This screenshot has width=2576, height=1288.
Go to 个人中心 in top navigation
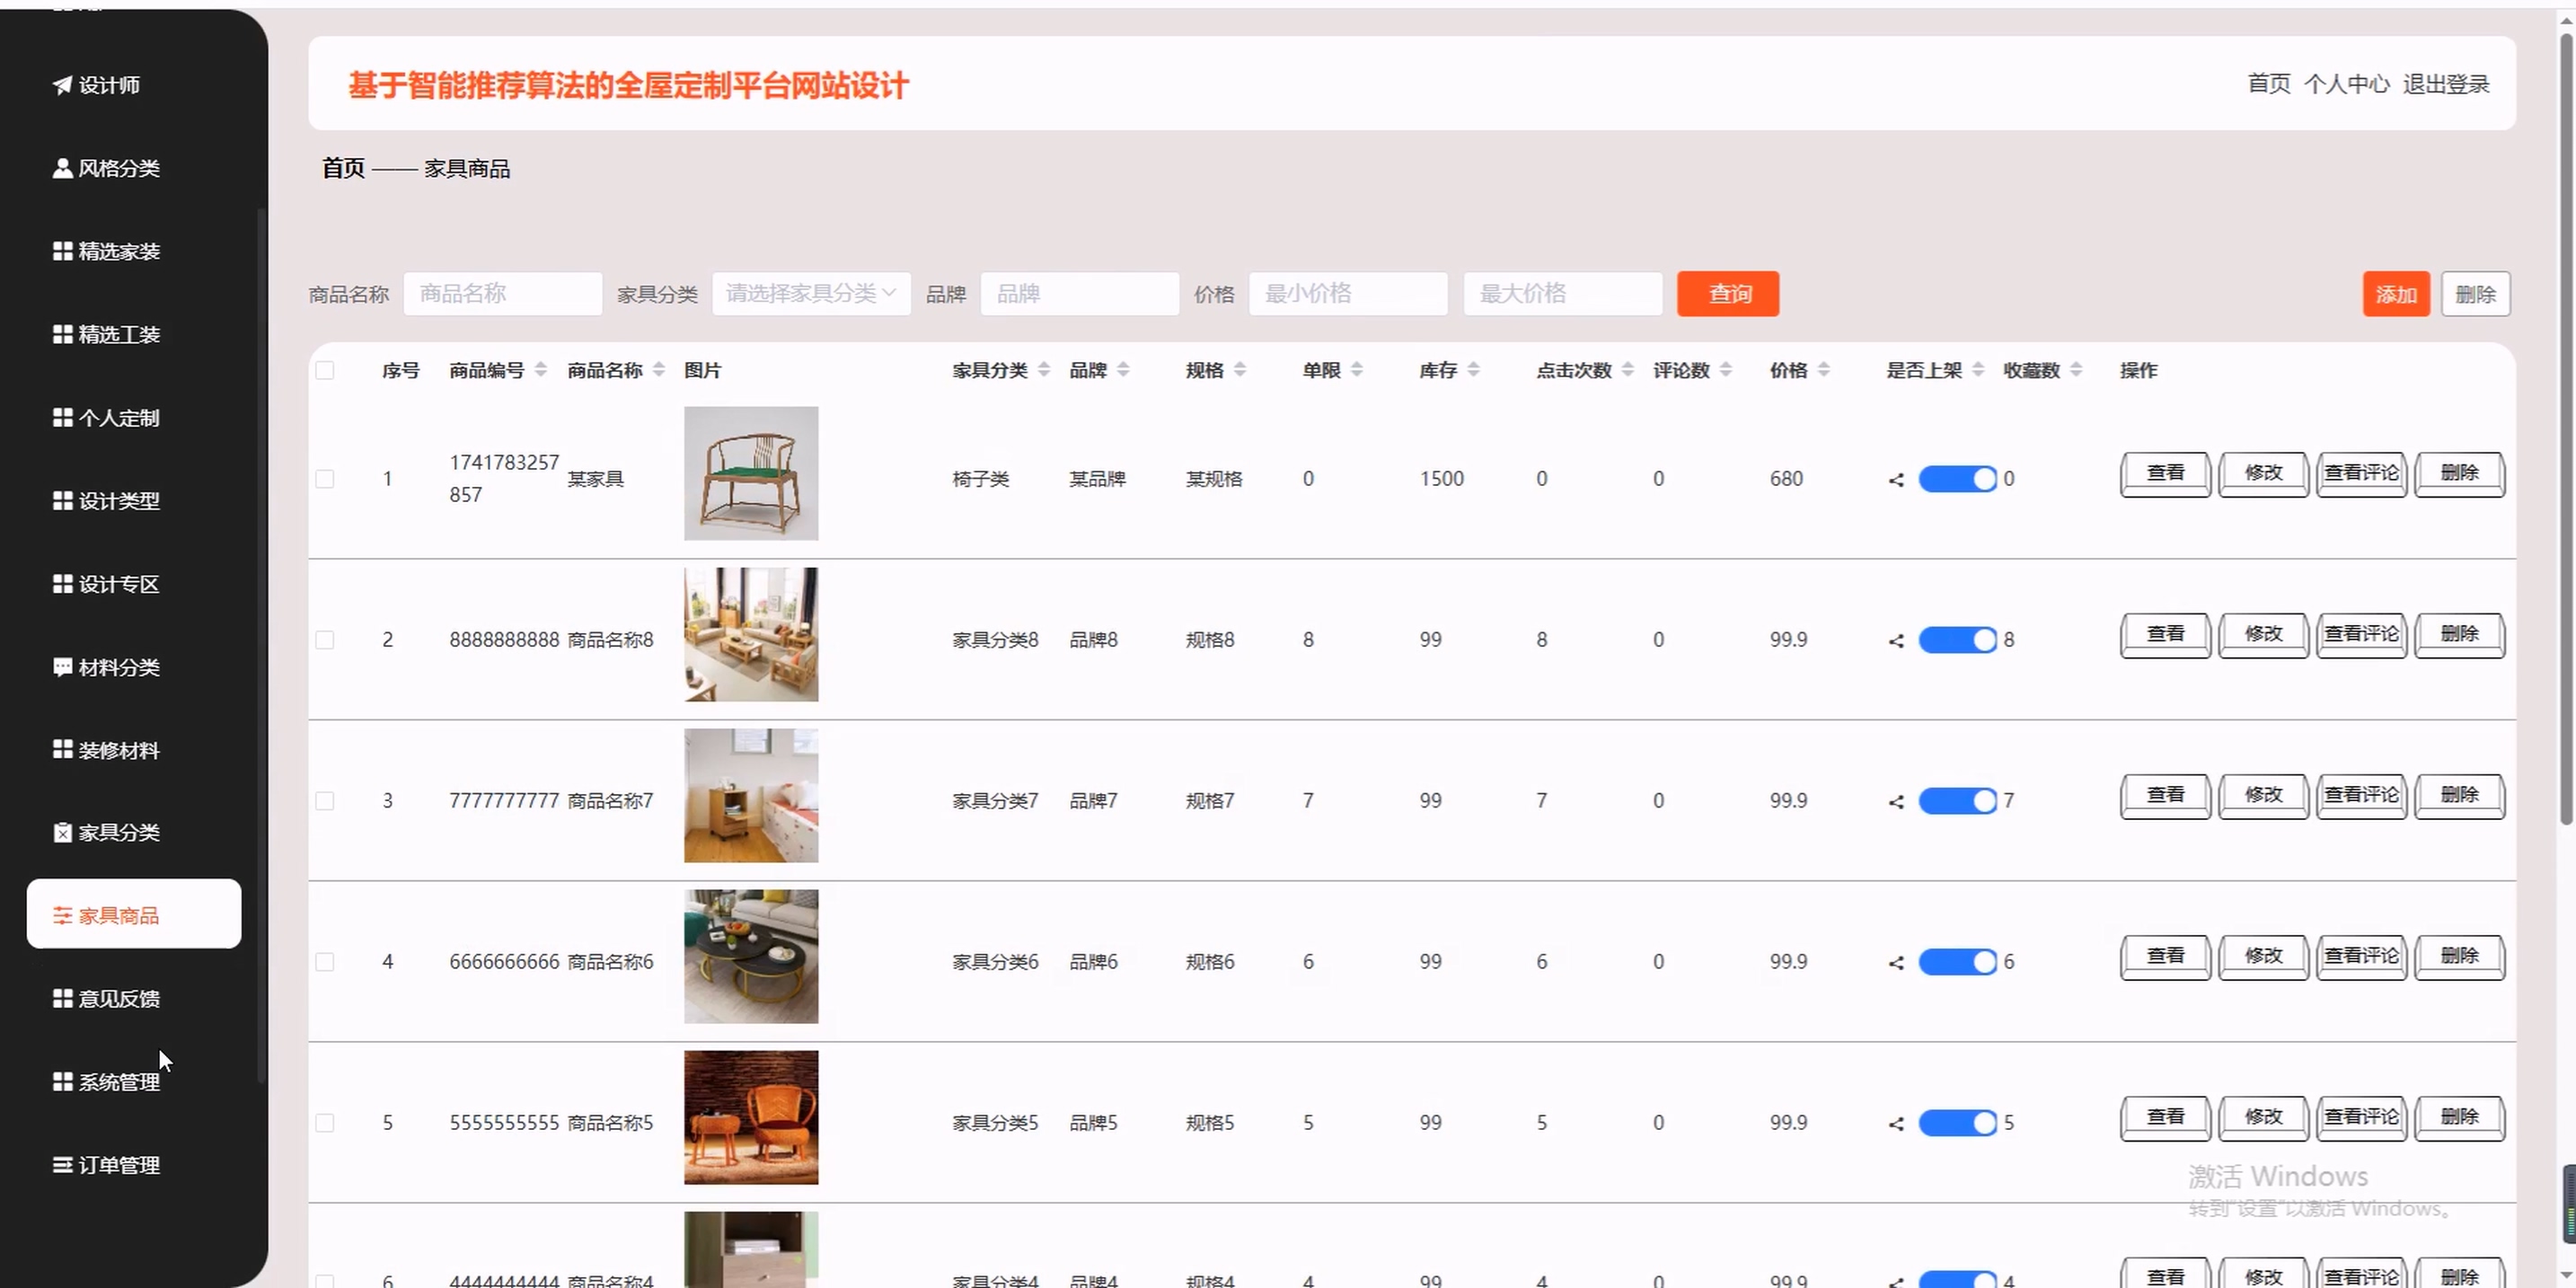point(2346,84)
